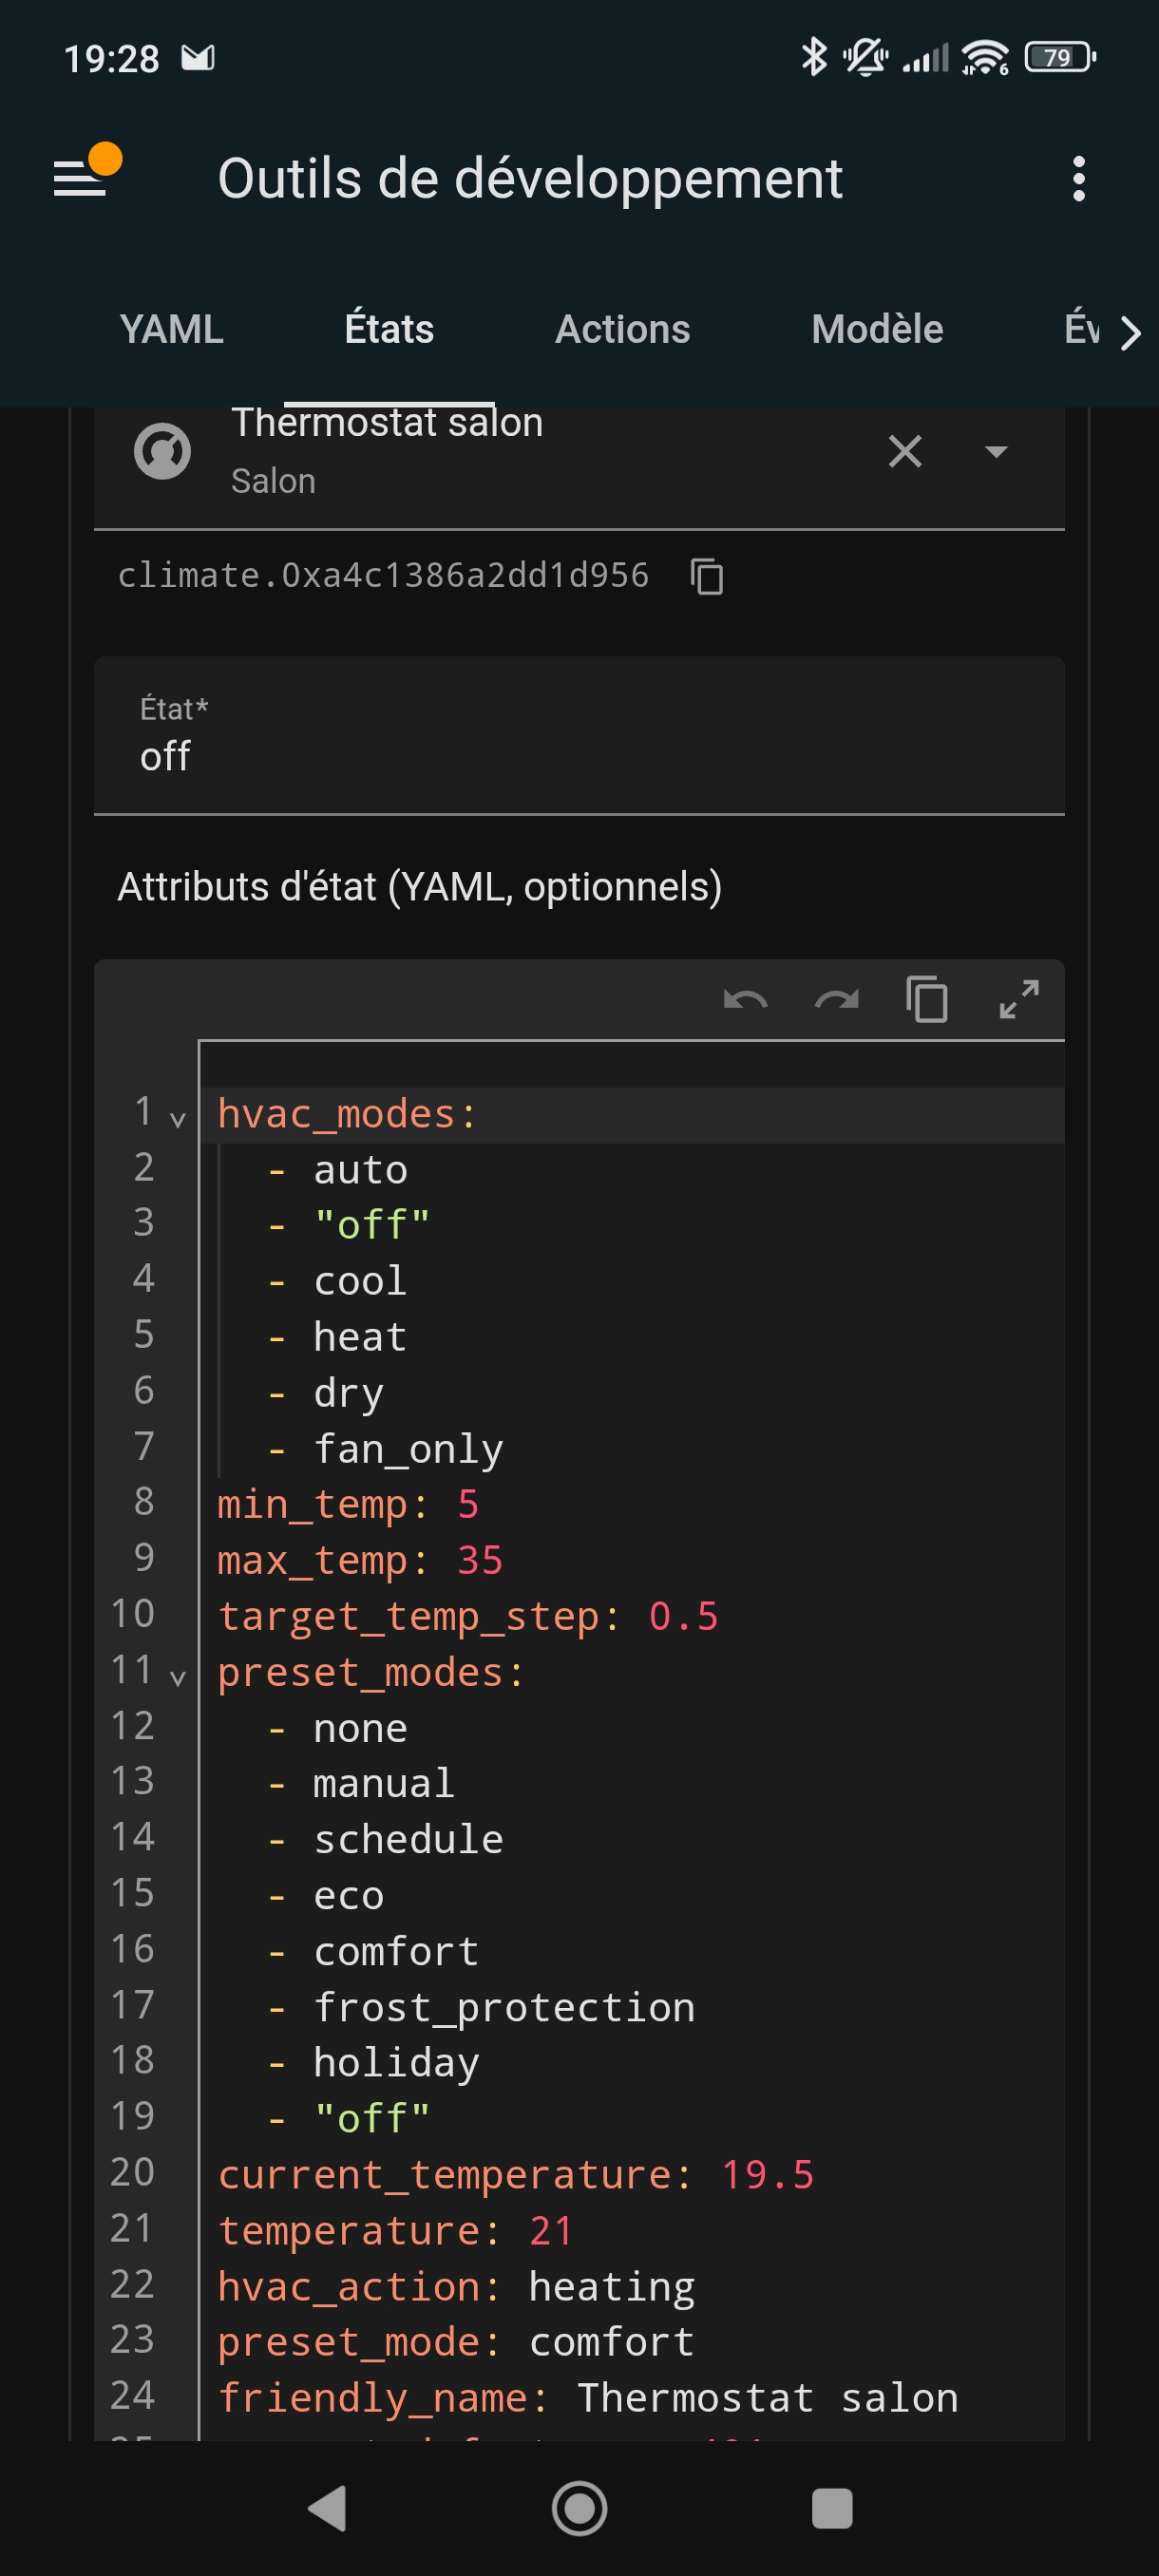Undo the last YAML editor change
This screenshot has height=2576, width=1159.
click(745, 999)
